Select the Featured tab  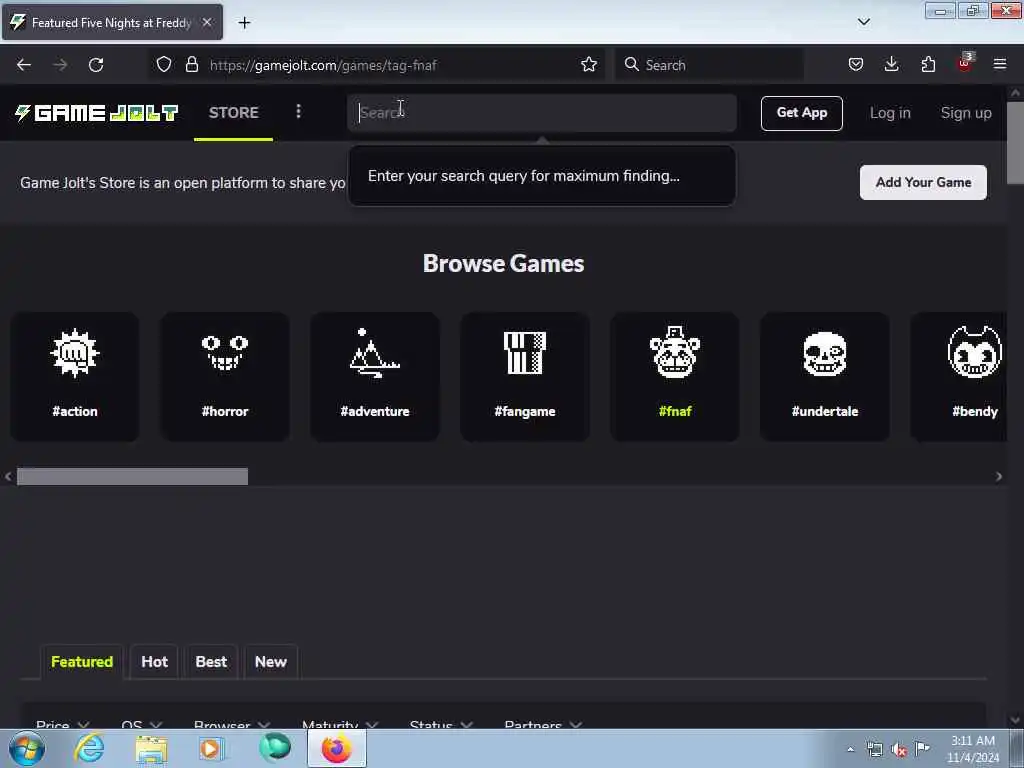pos(82,662)
